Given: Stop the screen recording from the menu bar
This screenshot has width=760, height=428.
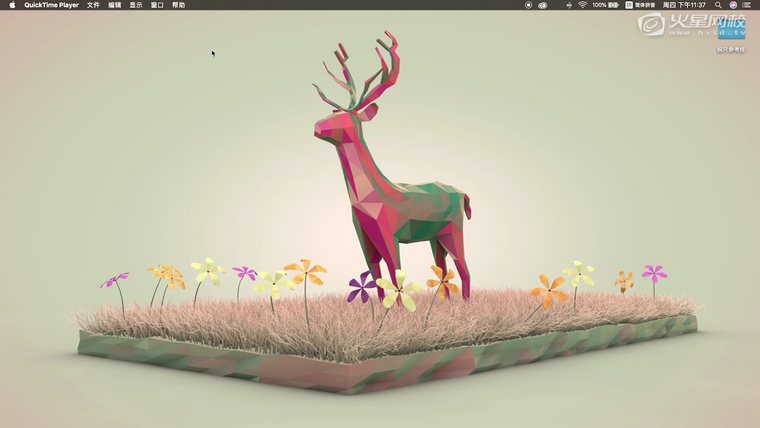Looking at the screenshot, I should tap(528, 5).
